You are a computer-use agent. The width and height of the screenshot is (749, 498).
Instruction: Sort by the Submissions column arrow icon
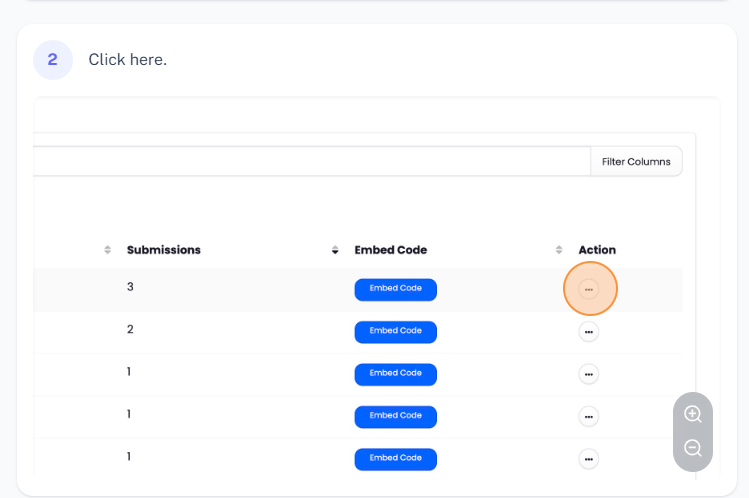[335, 250]
